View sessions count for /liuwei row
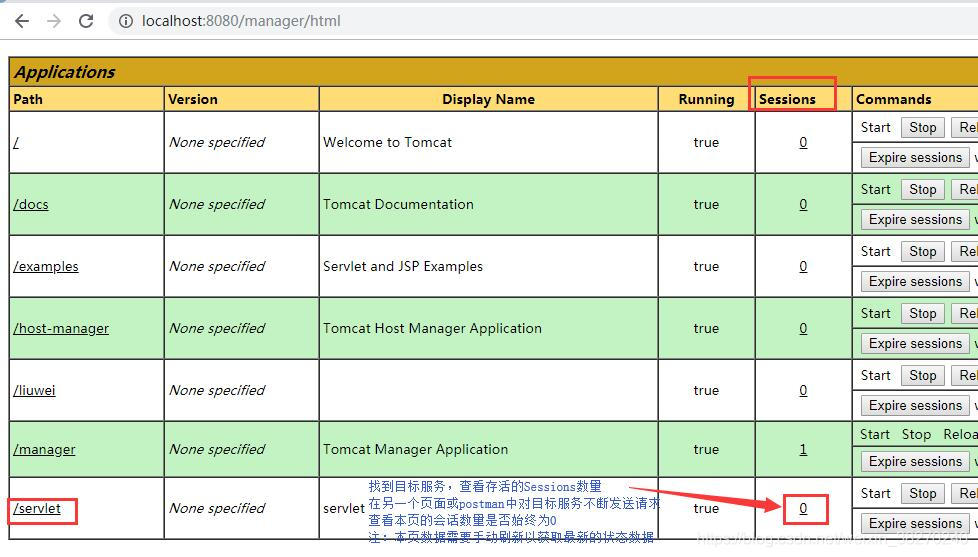978x557 pixels. click(x=803, y=390)
